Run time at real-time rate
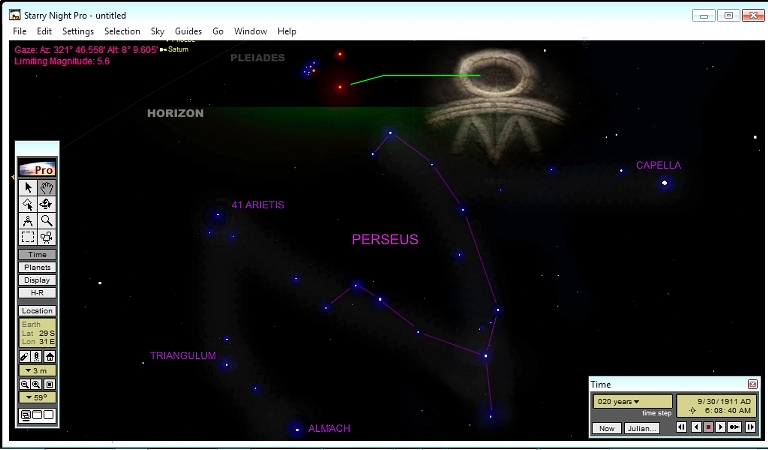 [734, 427]
